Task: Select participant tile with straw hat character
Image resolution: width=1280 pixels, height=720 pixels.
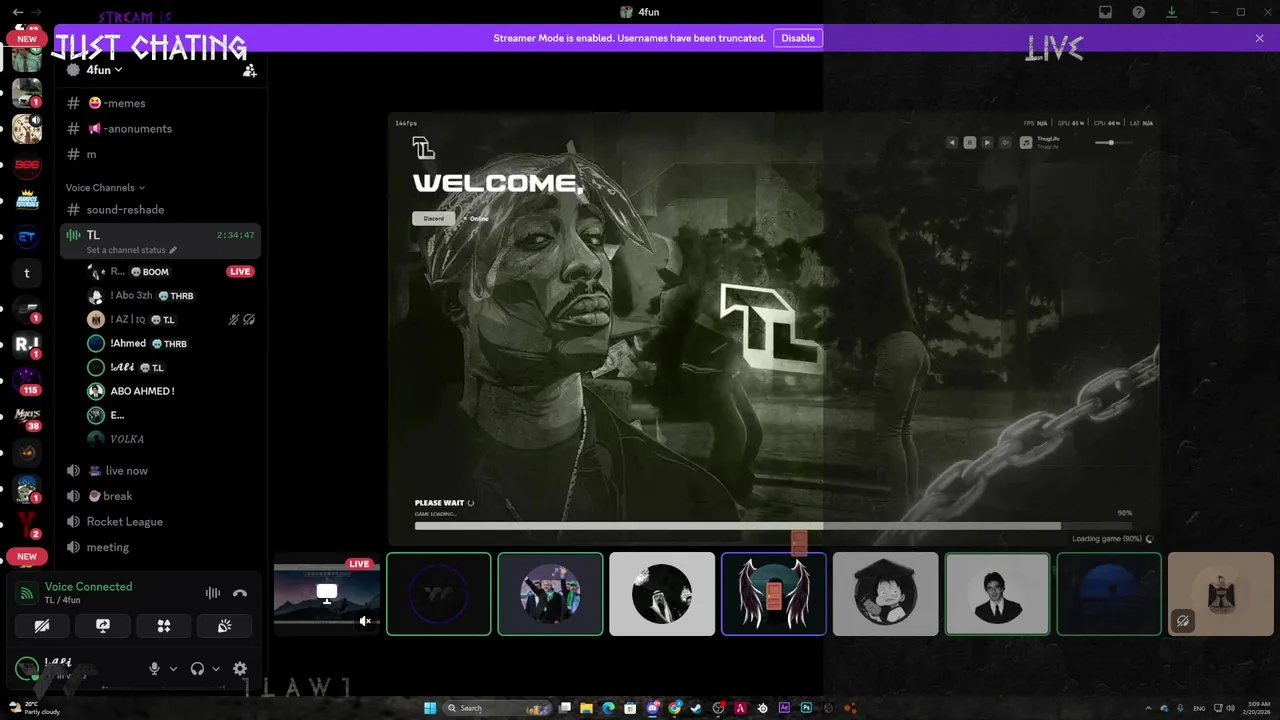Action: pyautogui.click(x=886, y=594)
